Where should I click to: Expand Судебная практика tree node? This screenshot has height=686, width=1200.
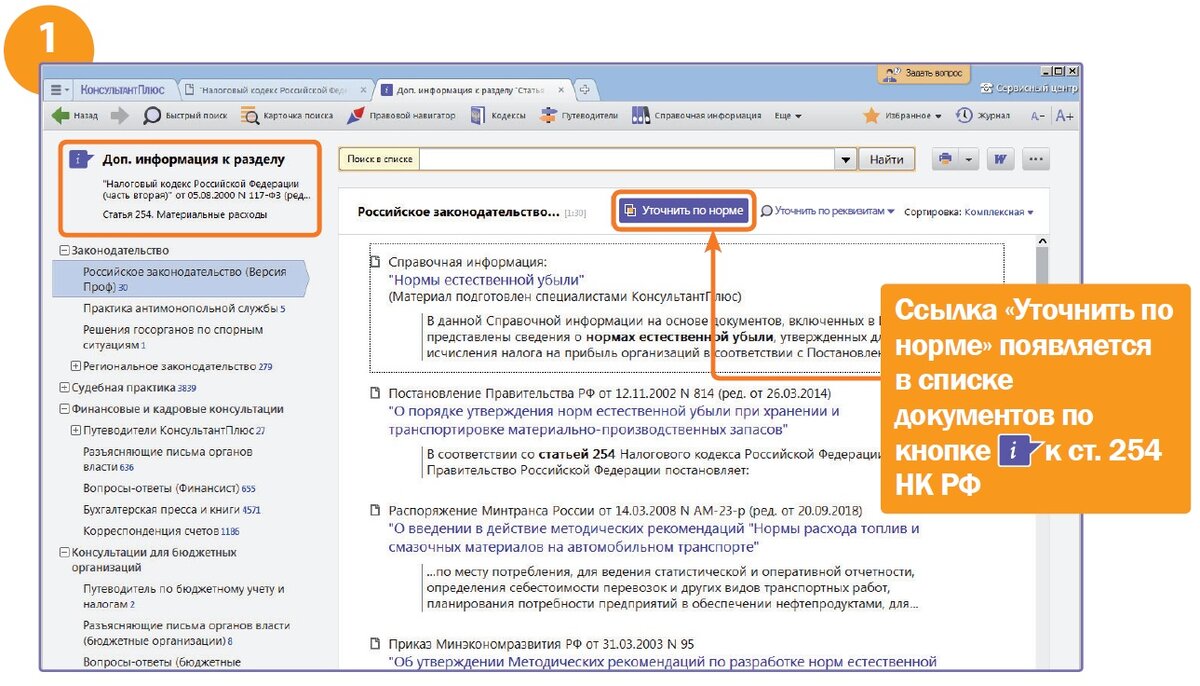click(x=64, y=387)
